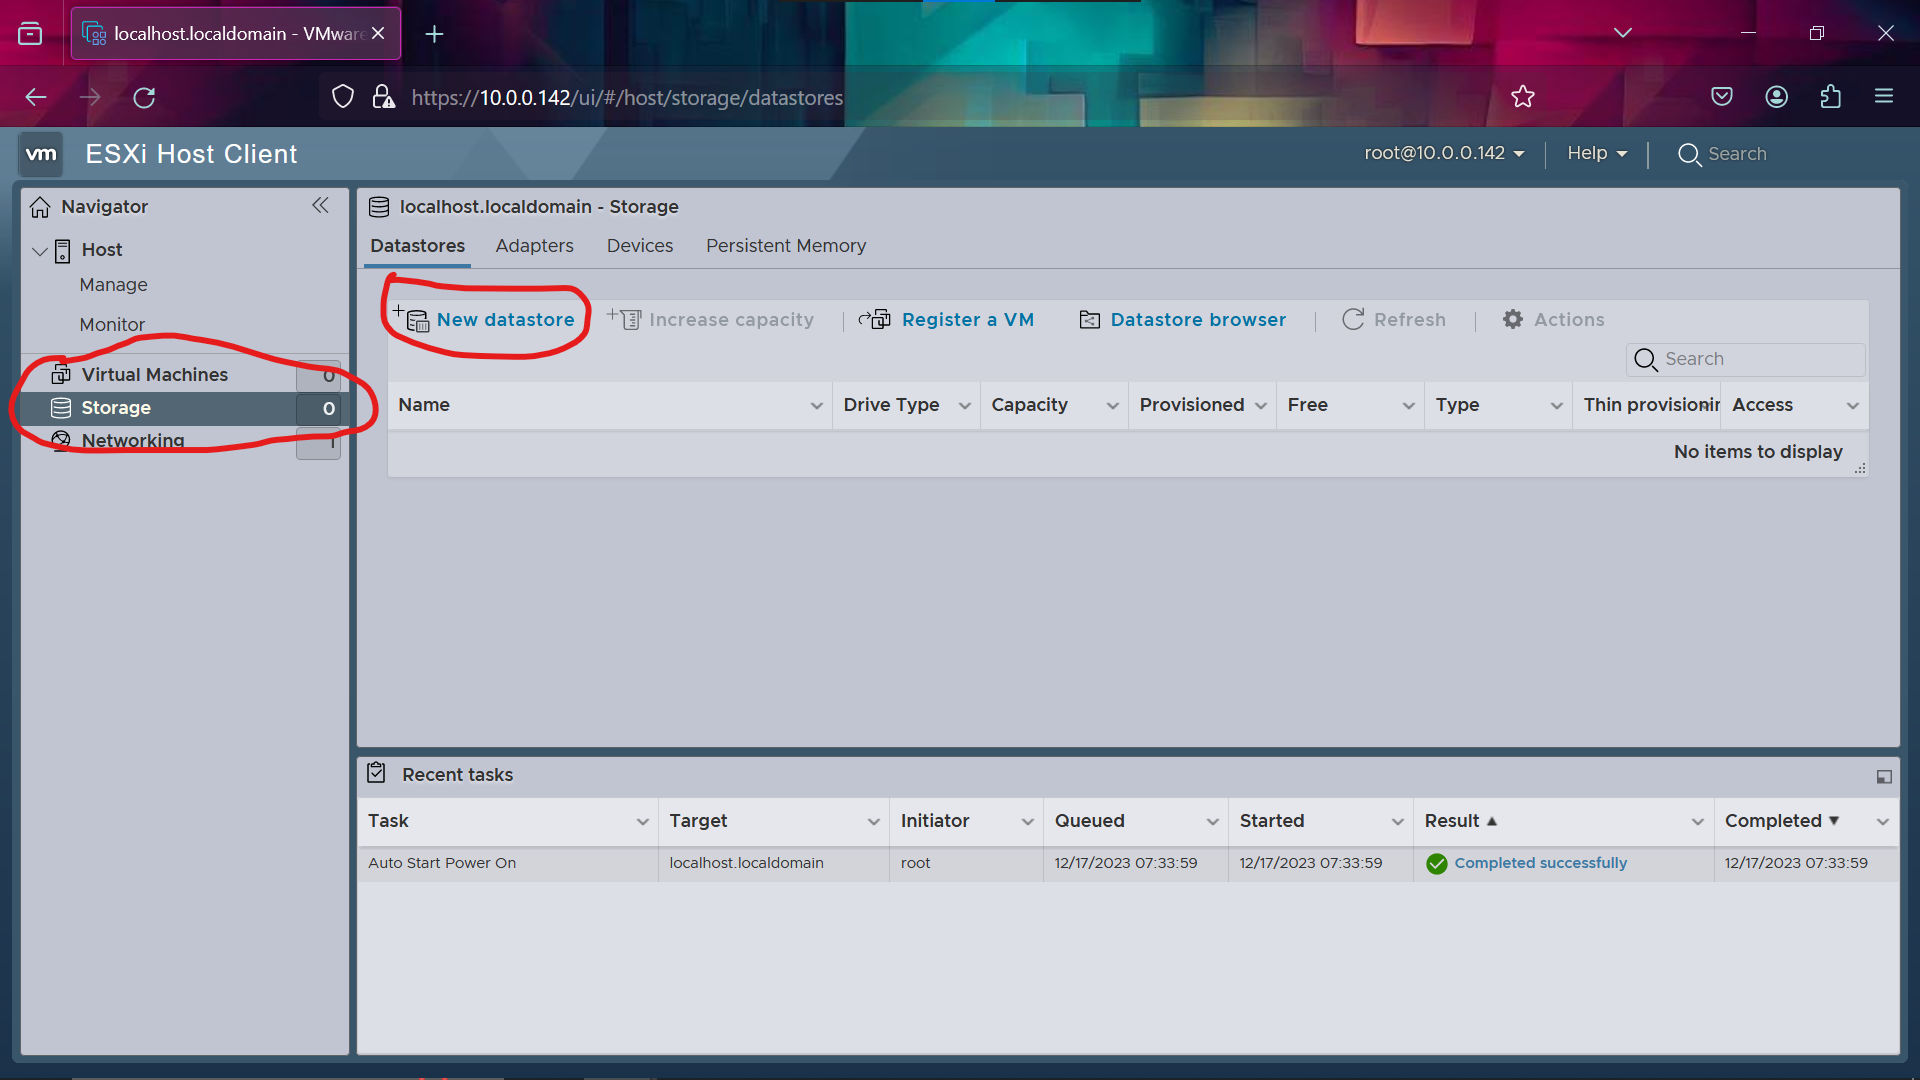Open the Actions gear menu

coord(1553,320)
